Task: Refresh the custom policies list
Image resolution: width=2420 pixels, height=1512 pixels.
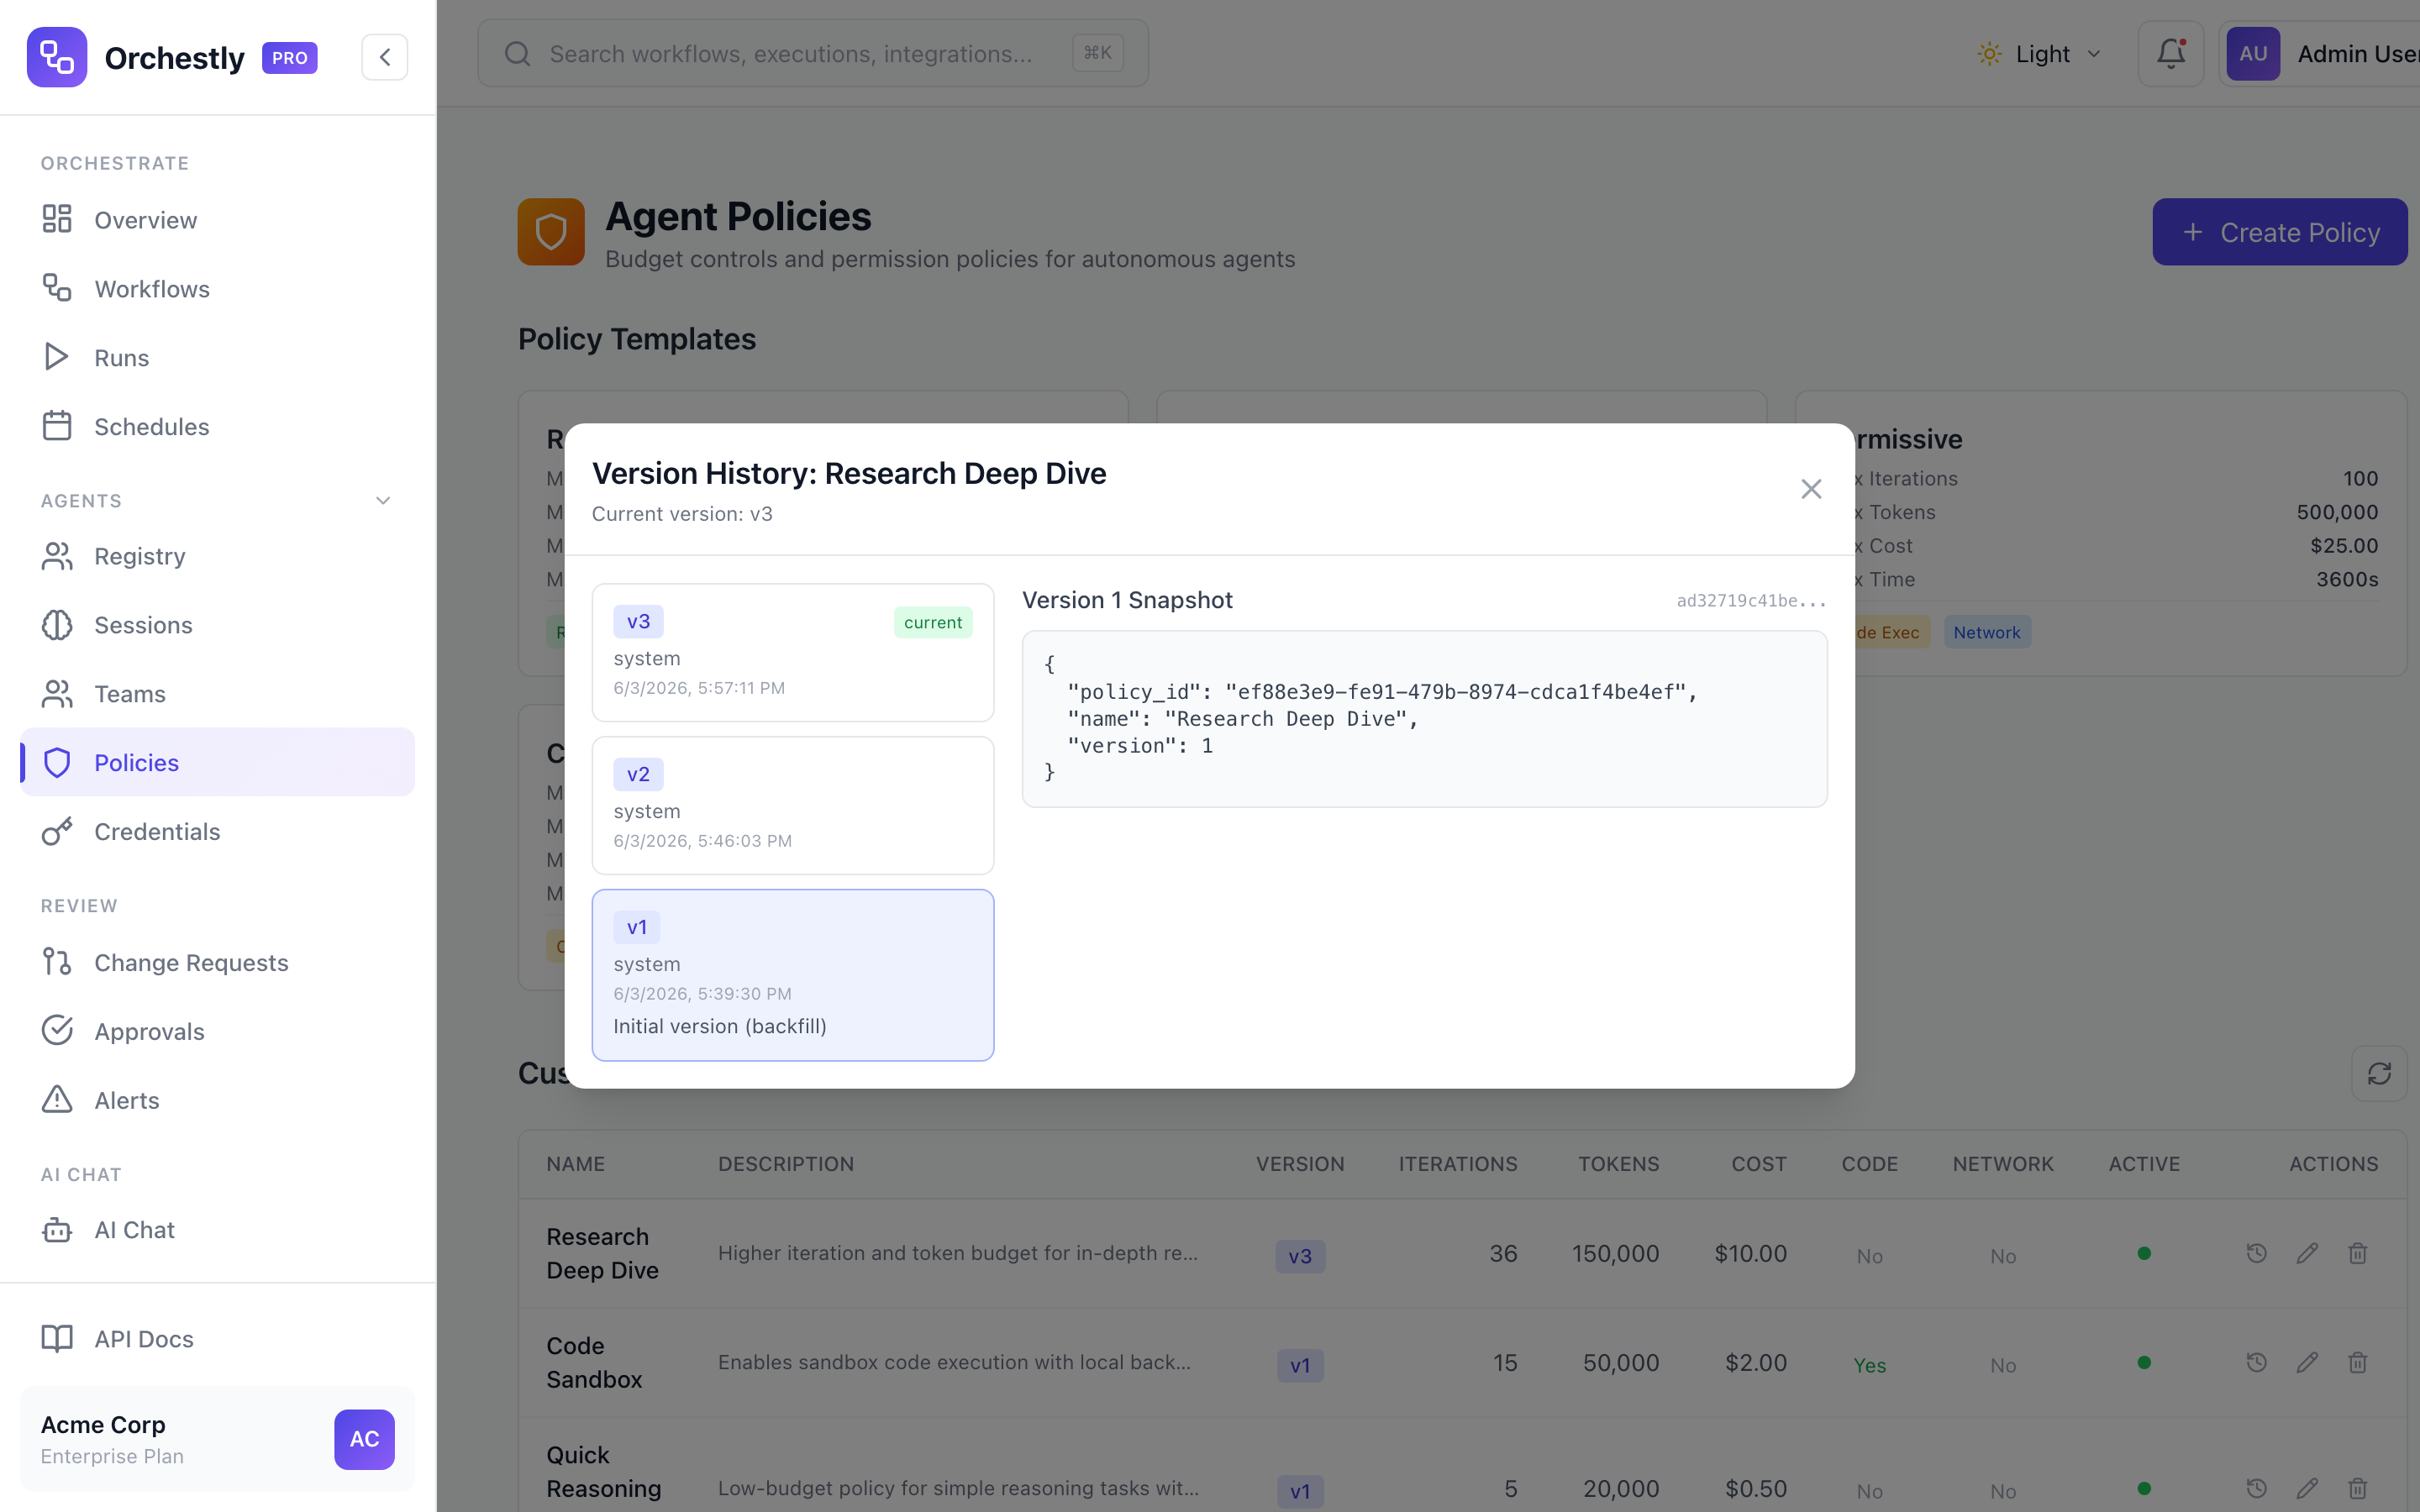Action: [x=2379, y=1073]
